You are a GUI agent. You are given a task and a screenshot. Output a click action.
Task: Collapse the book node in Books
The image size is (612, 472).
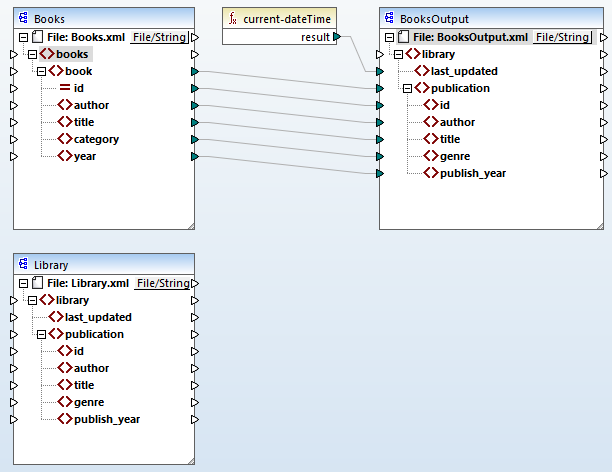click(41, 71)
